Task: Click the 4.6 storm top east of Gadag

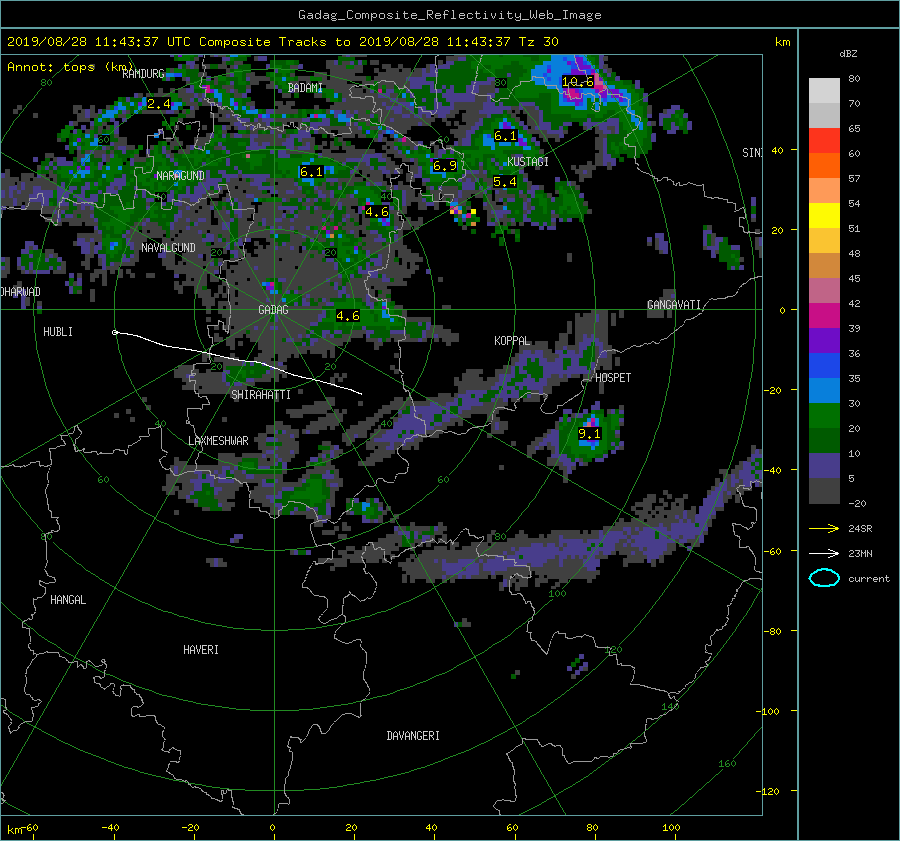Action: click(348, 315)
